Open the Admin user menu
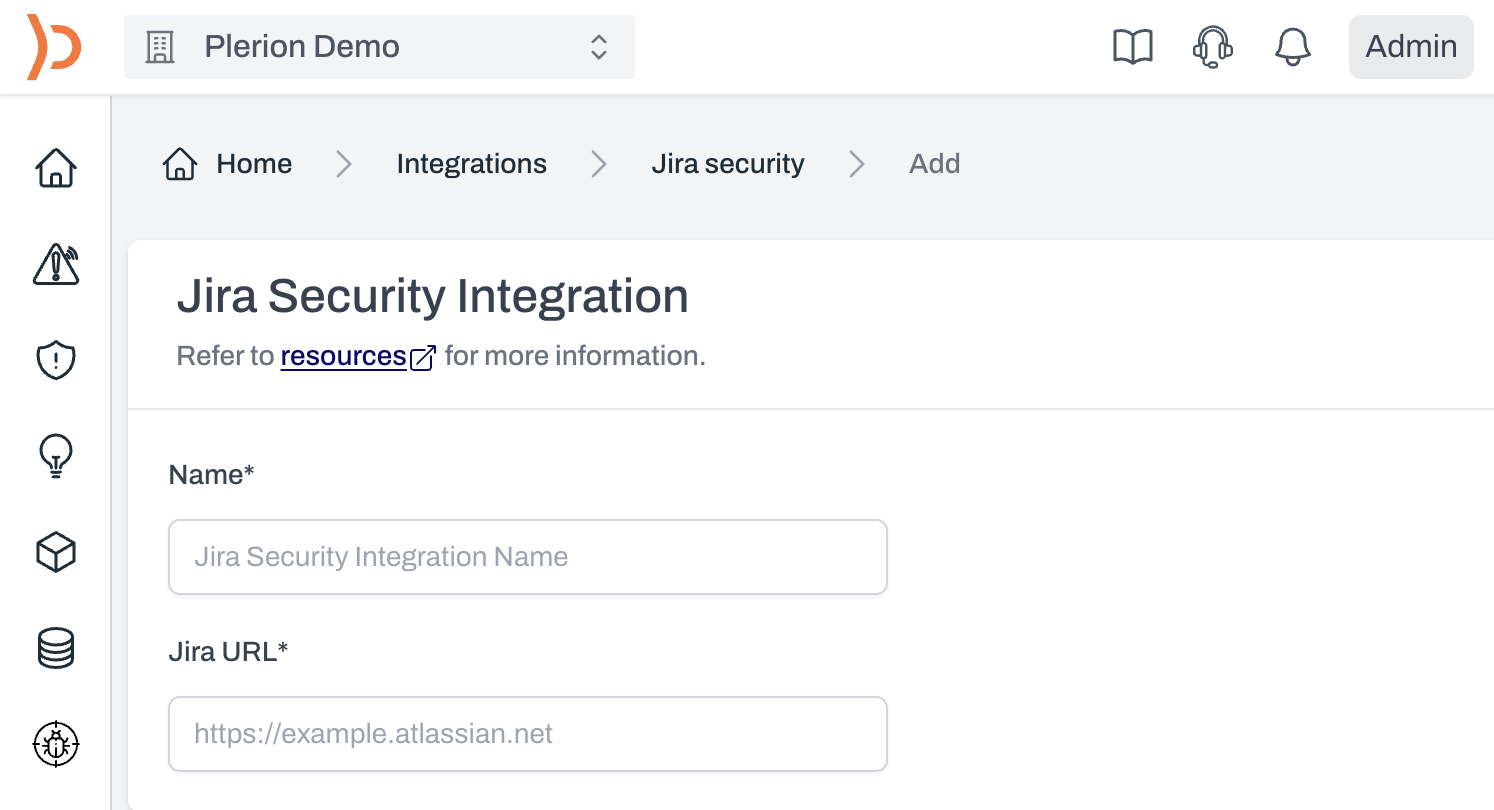Screen dimensions: 1494x810 point(1411,47)
